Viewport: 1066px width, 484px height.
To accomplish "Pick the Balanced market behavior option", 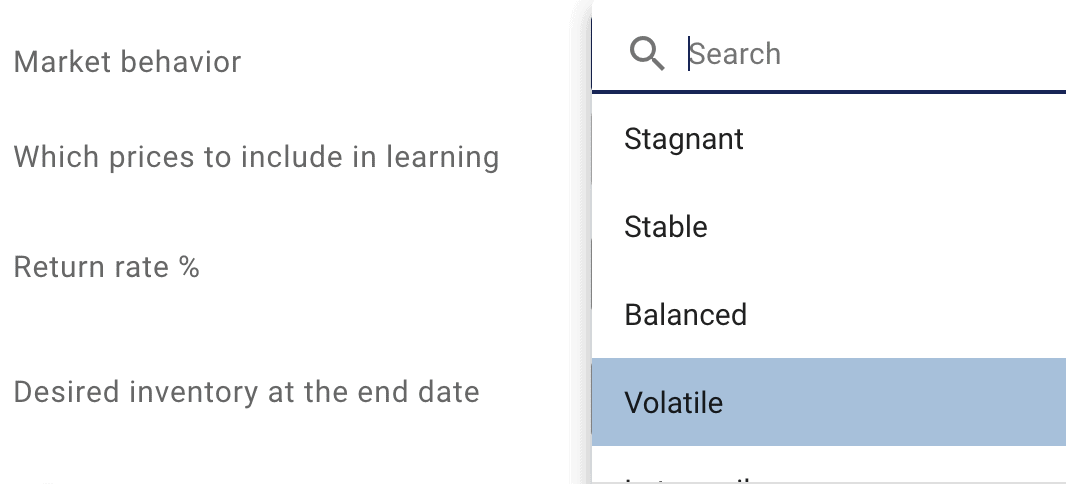I will click(829, 314).
